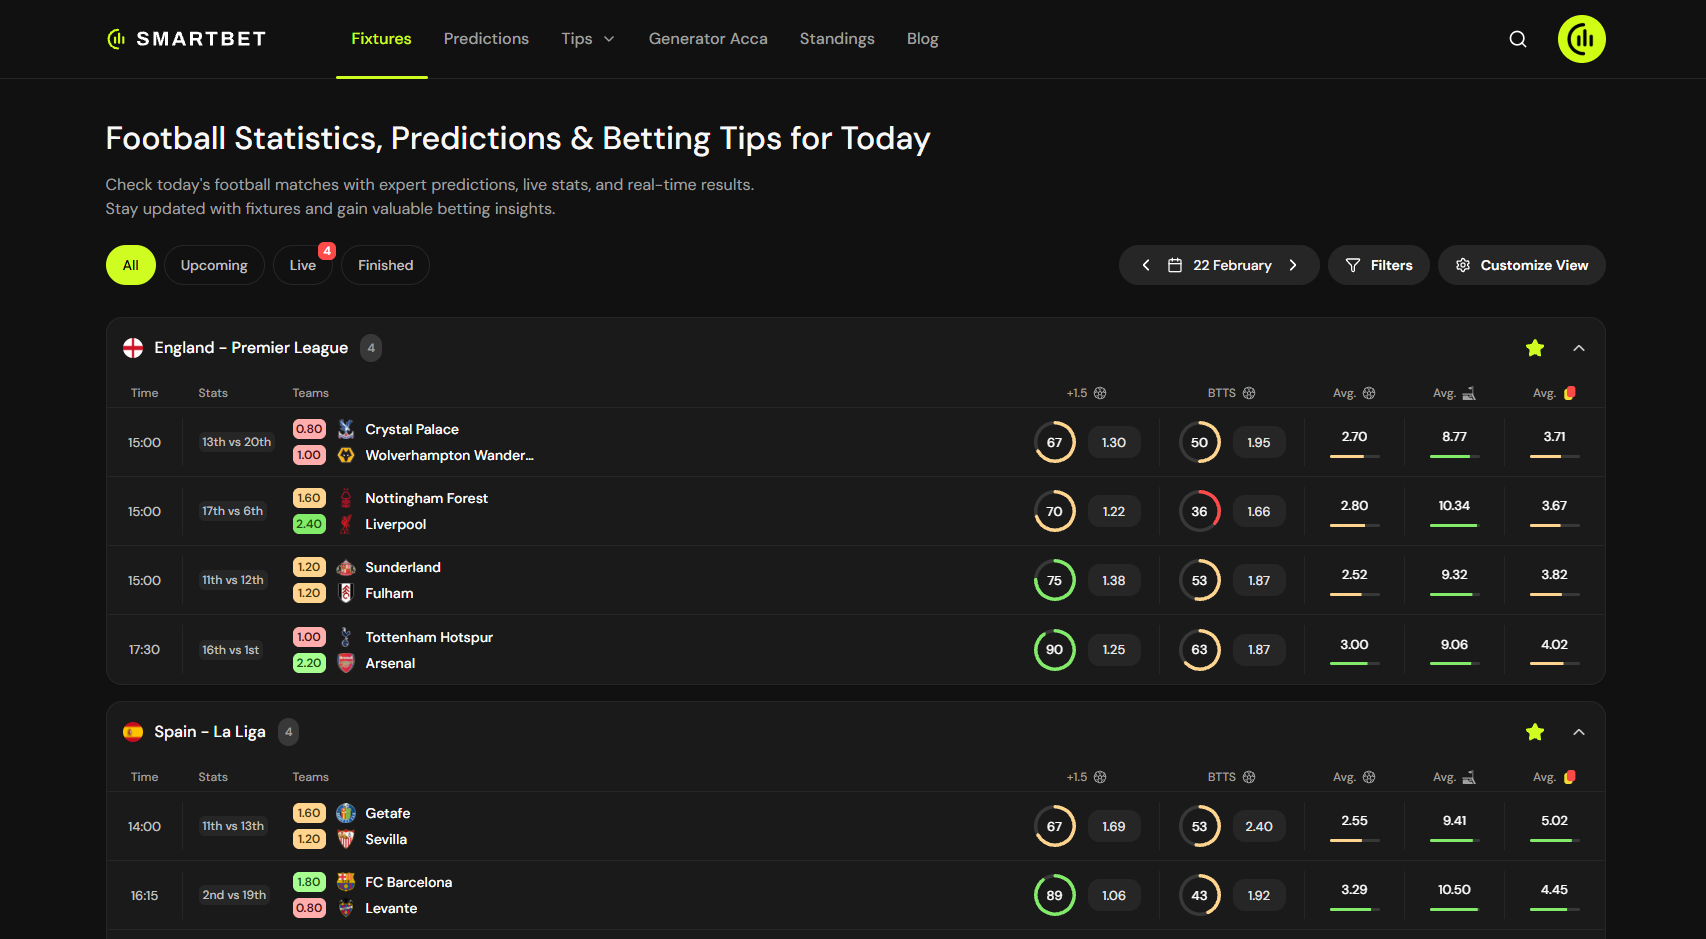Open the Generator Acca page
Screen dimensions: 1706x939
click(708, 39)
